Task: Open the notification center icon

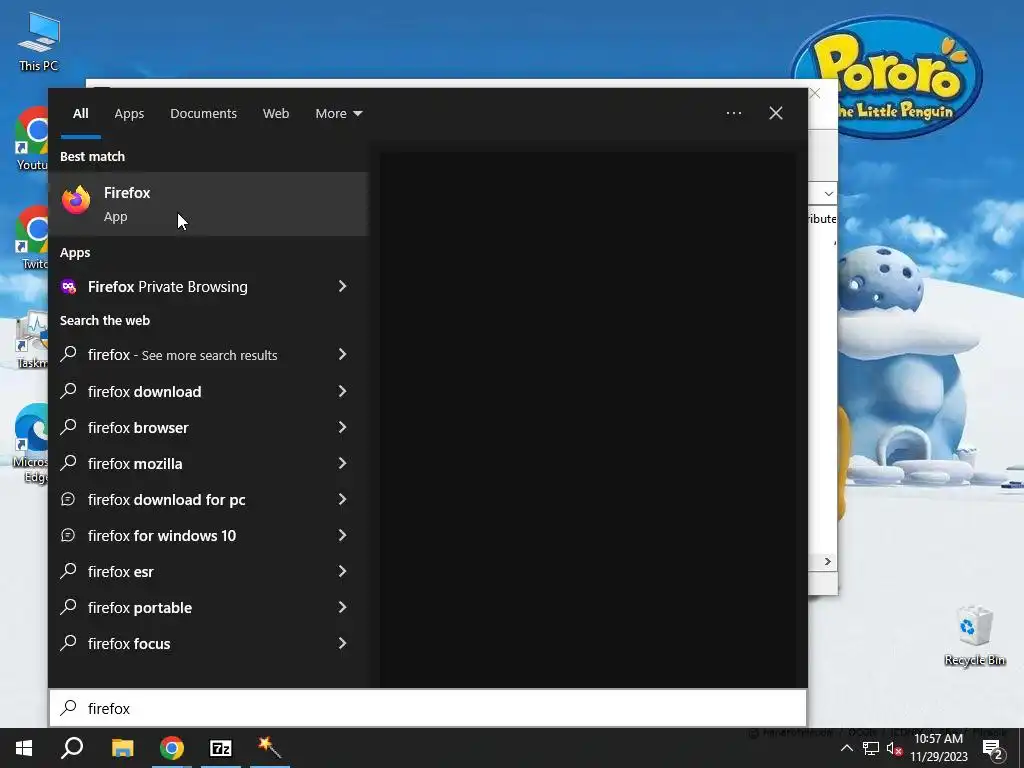Action: coord(992,748)
